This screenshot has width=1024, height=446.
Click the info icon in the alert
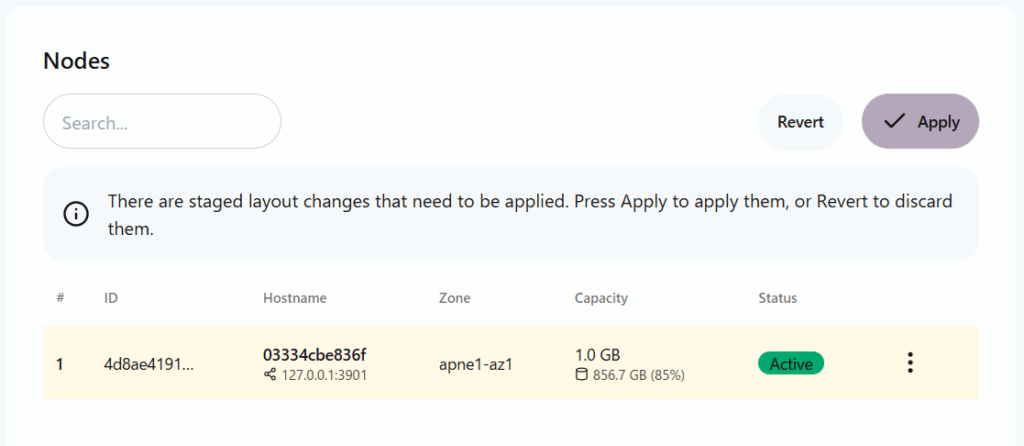point(75,214)
